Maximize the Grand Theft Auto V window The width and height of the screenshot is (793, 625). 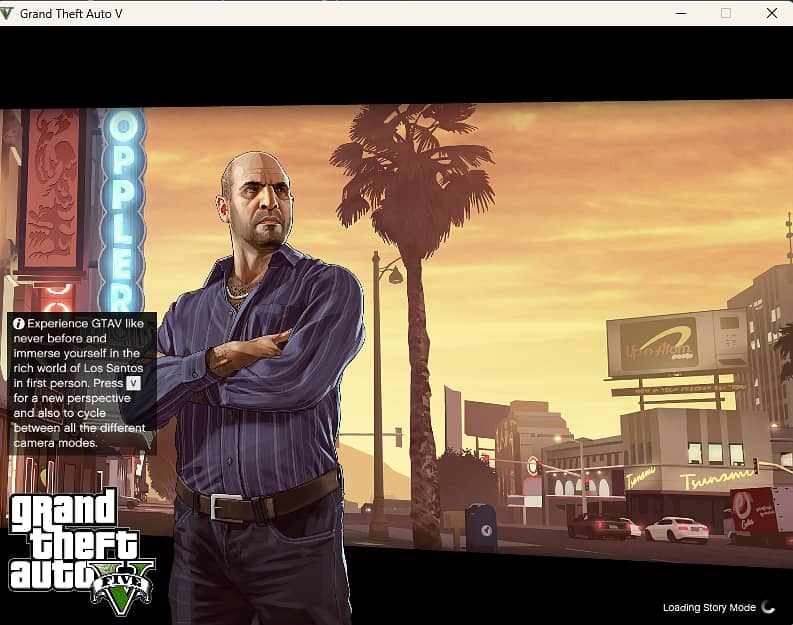point(726,13)
